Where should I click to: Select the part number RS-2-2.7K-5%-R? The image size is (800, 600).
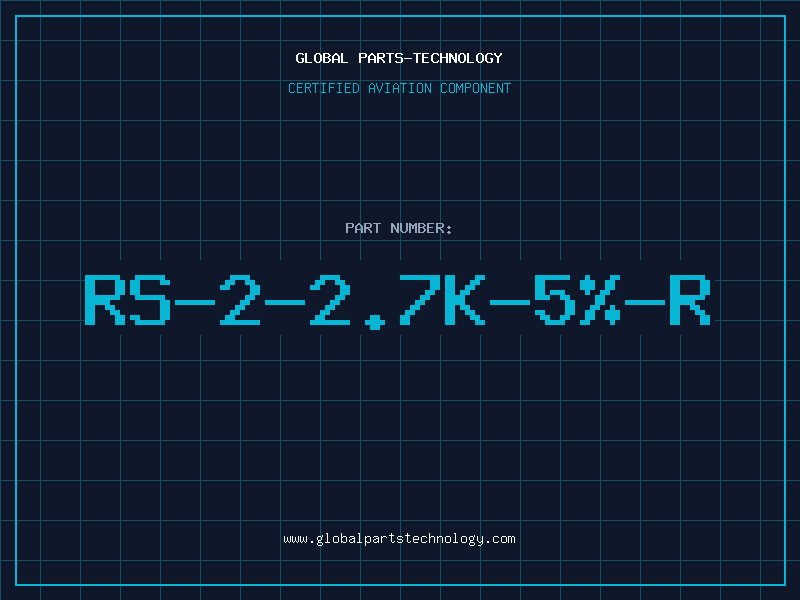(x=398, y=301)
